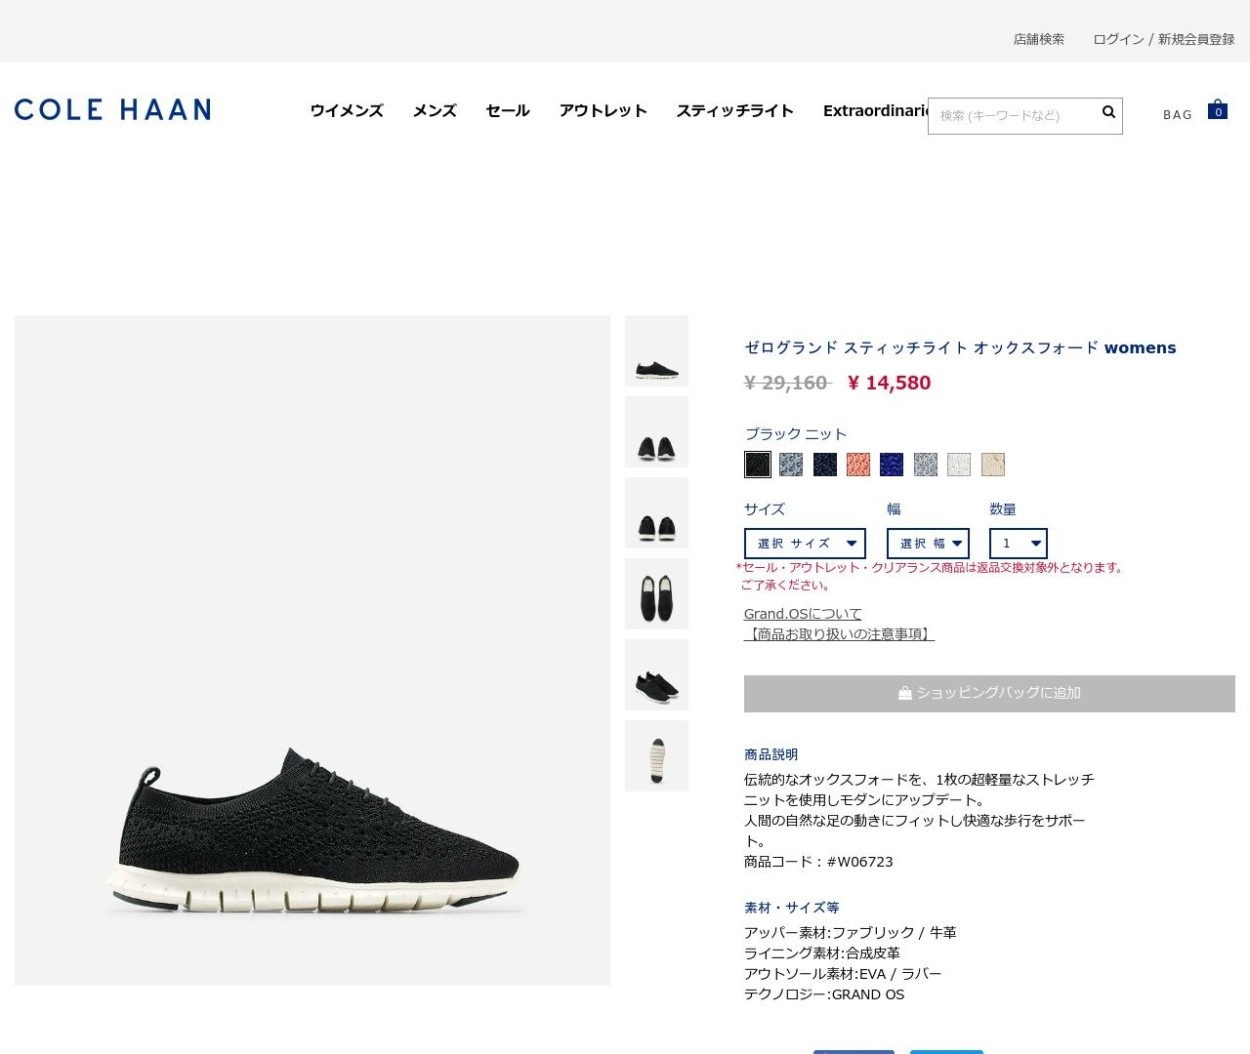View the front-pair shoe thumbnail

tap(657, 432)
